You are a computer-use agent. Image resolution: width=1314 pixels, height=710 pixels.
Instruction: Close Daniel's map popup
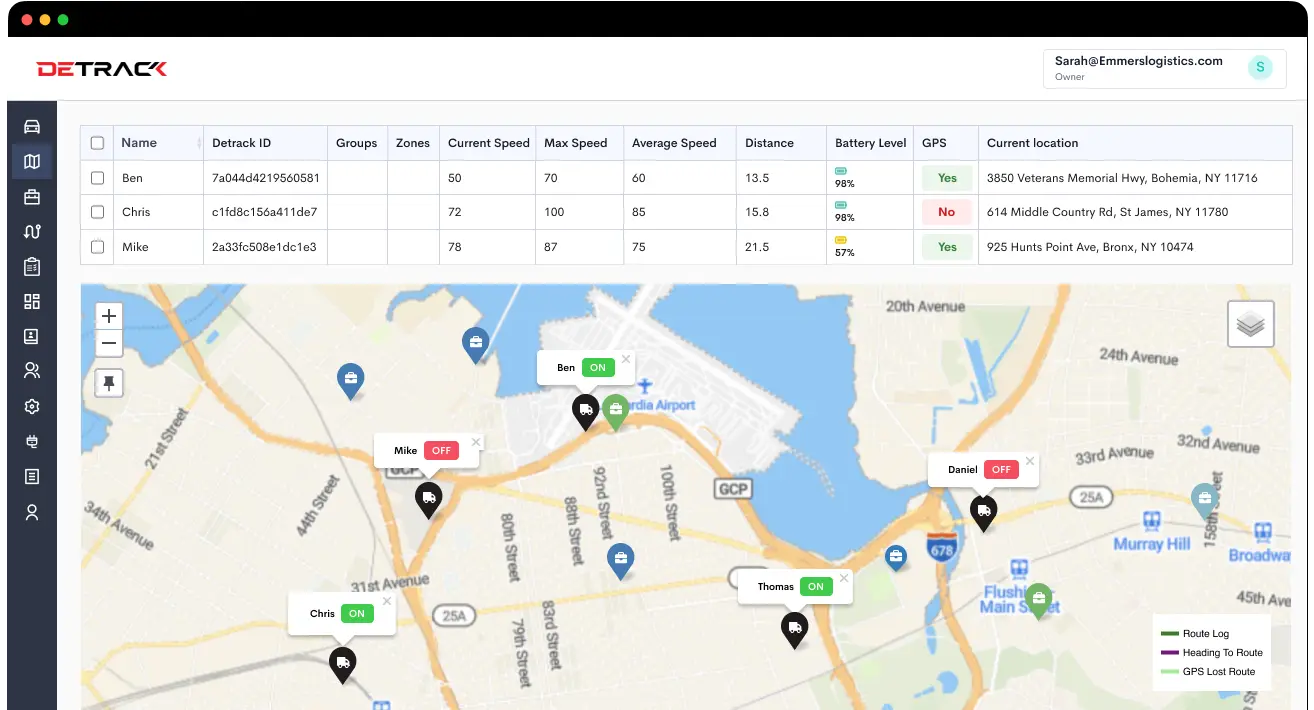point(1030,462)
